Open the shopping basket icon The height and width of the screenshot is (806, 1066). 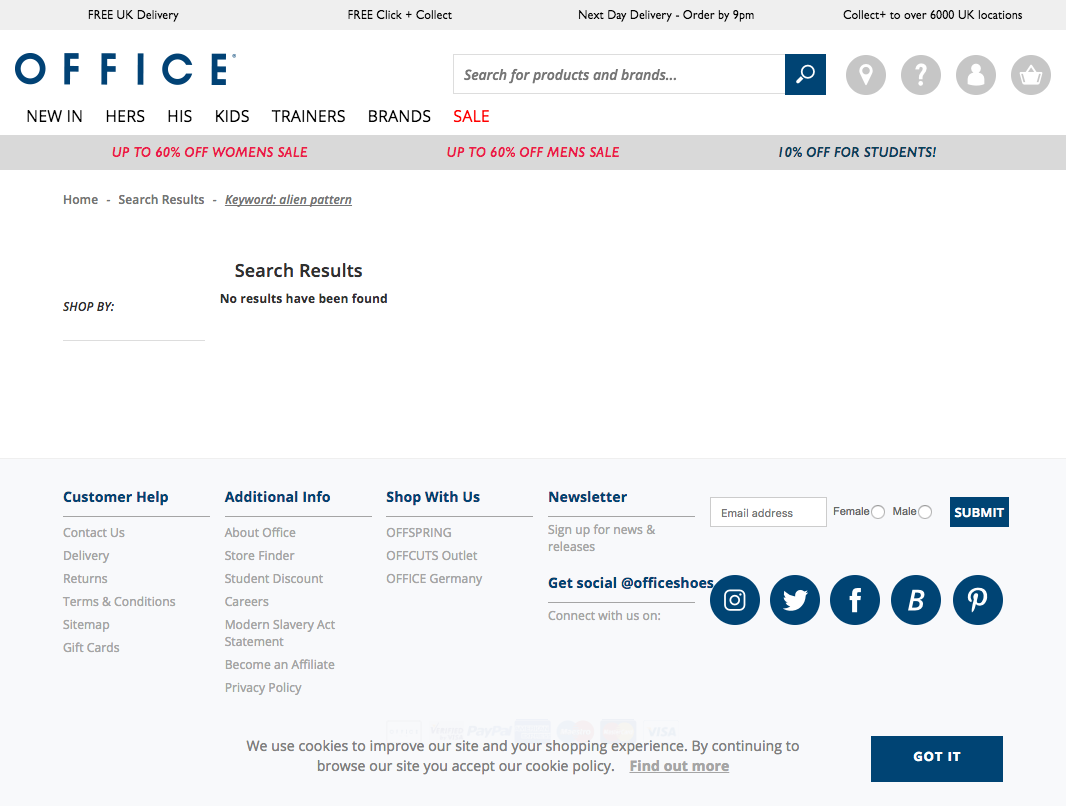click(1031, 75)
